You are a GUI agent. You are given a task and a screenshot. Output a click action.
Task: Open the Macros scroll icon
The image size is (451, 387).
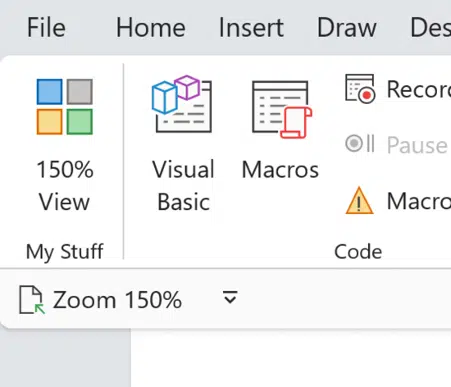[x=282, y=109]
